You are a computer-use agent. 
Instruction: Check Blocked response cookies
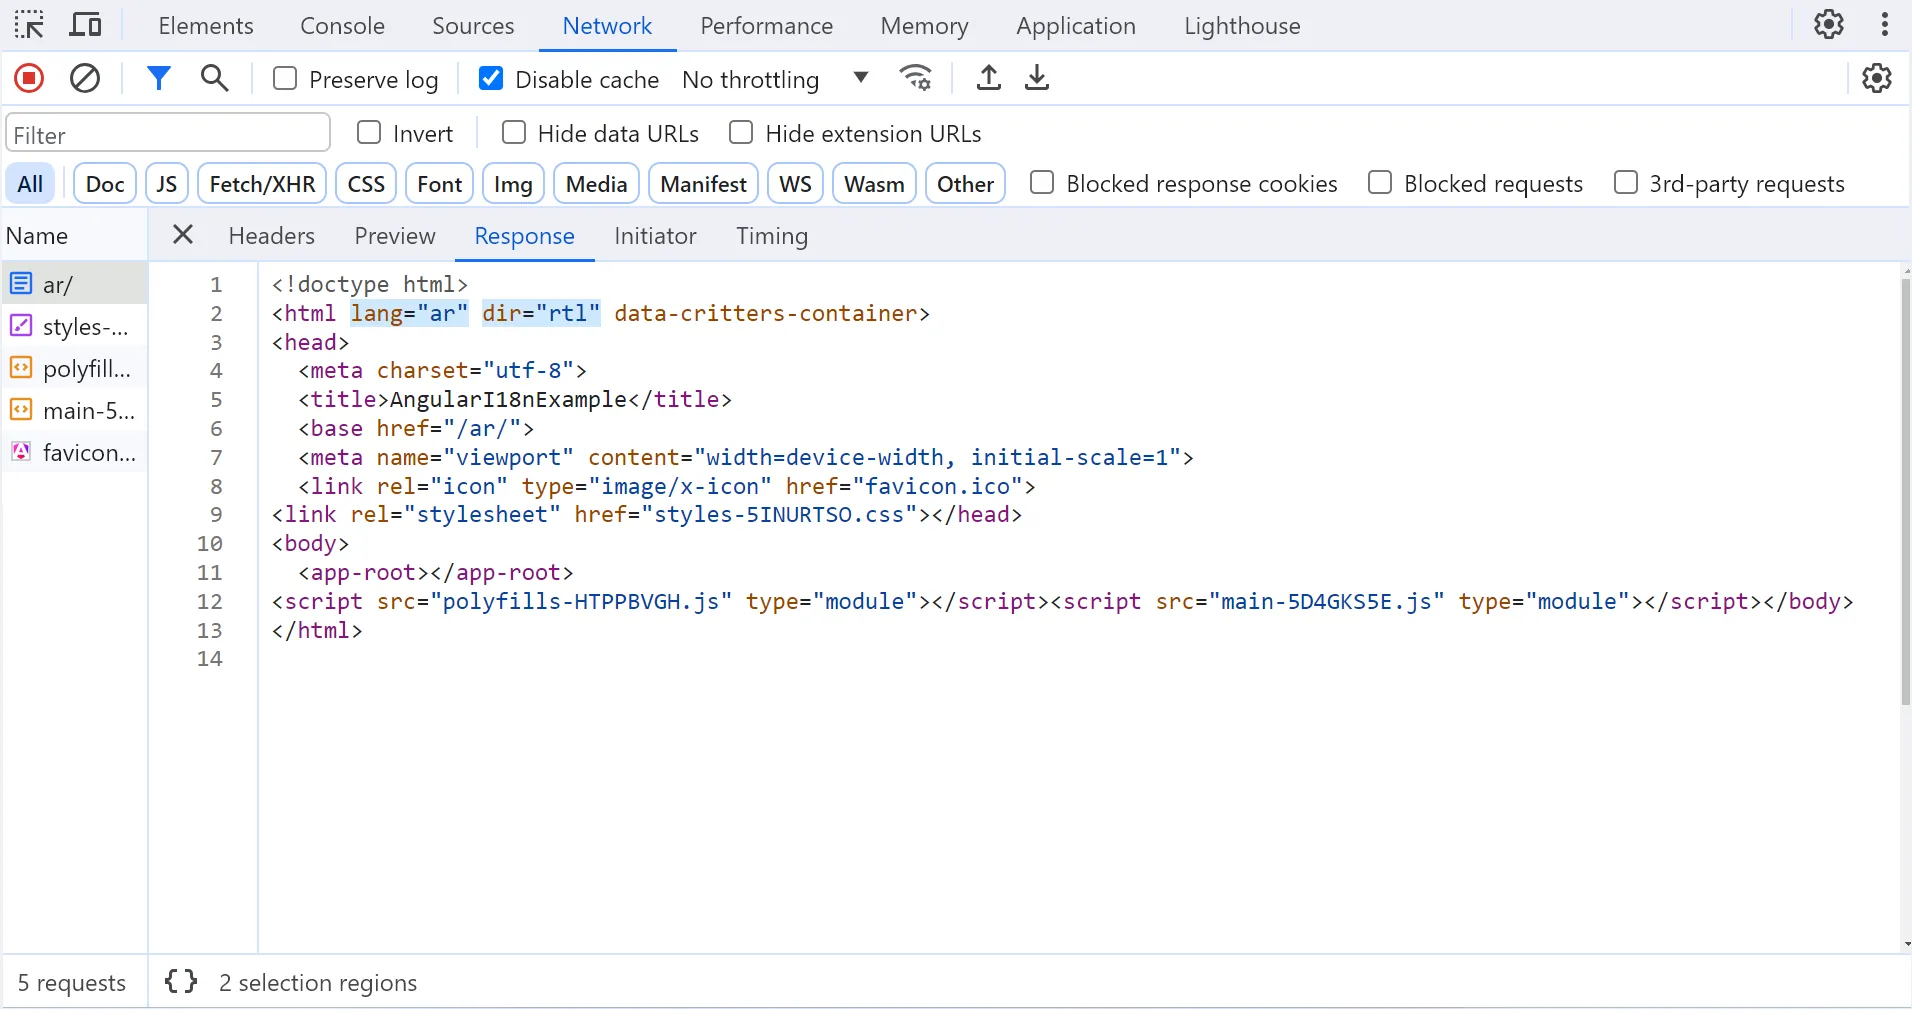click(1042, 182)
